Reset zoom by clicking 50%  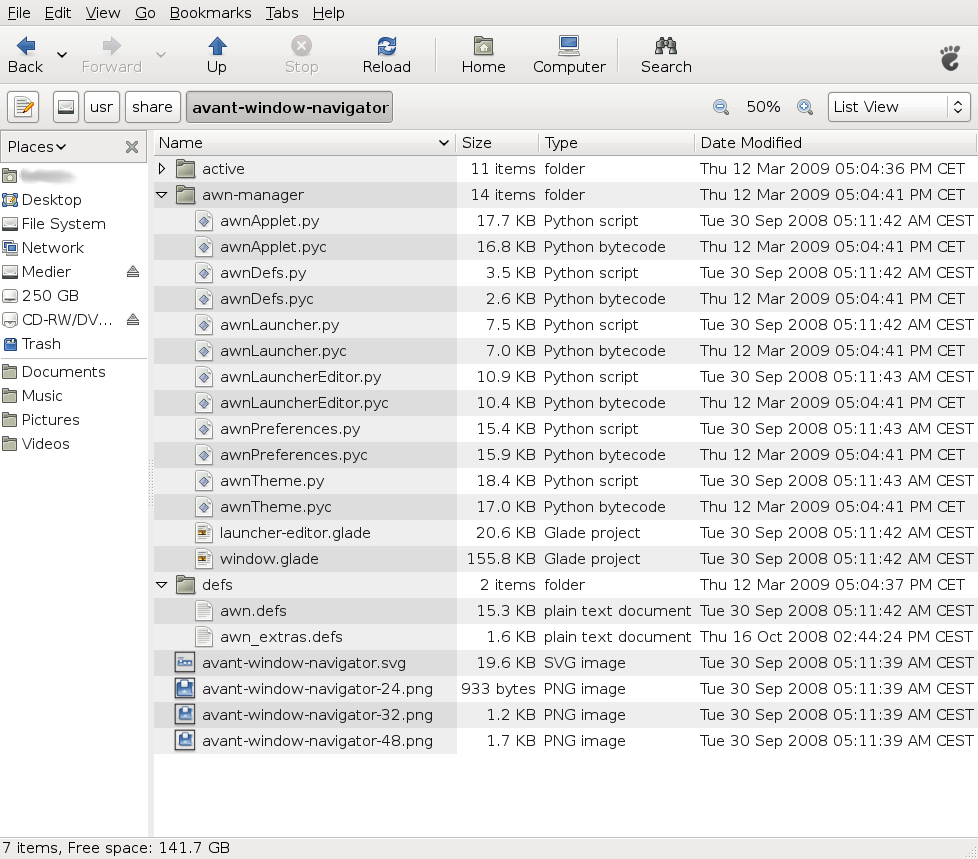763,107
